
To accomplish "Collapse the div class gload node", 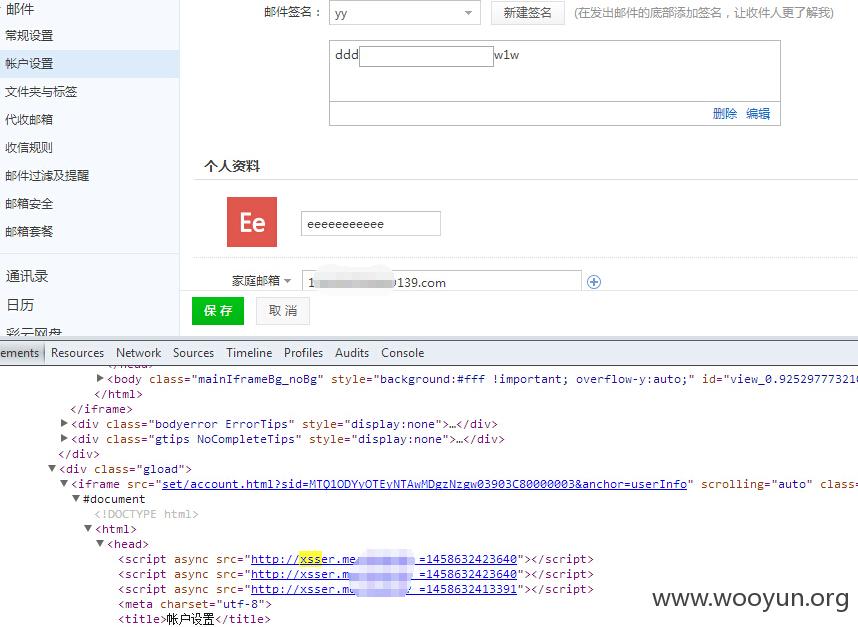I will [52, 468].
